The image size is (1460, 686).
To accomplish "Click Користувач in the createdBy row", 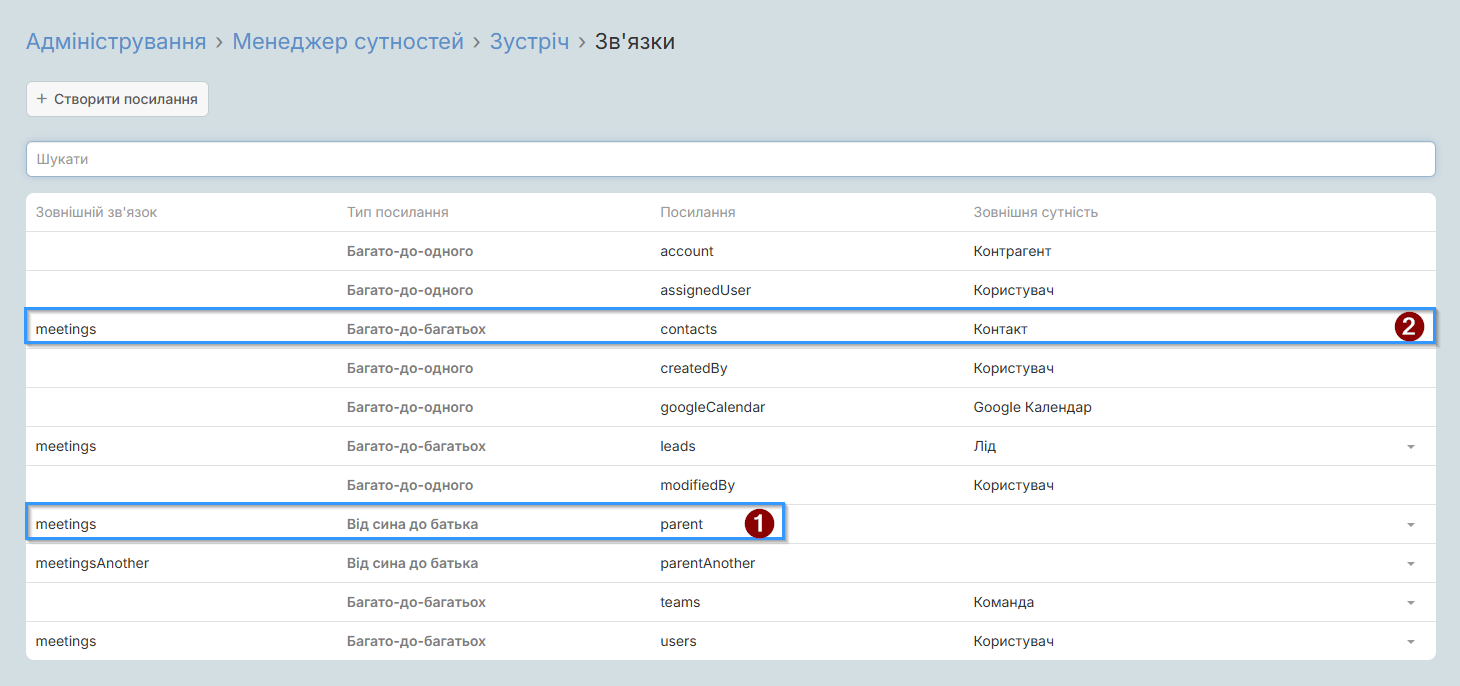I will 1013,368.
